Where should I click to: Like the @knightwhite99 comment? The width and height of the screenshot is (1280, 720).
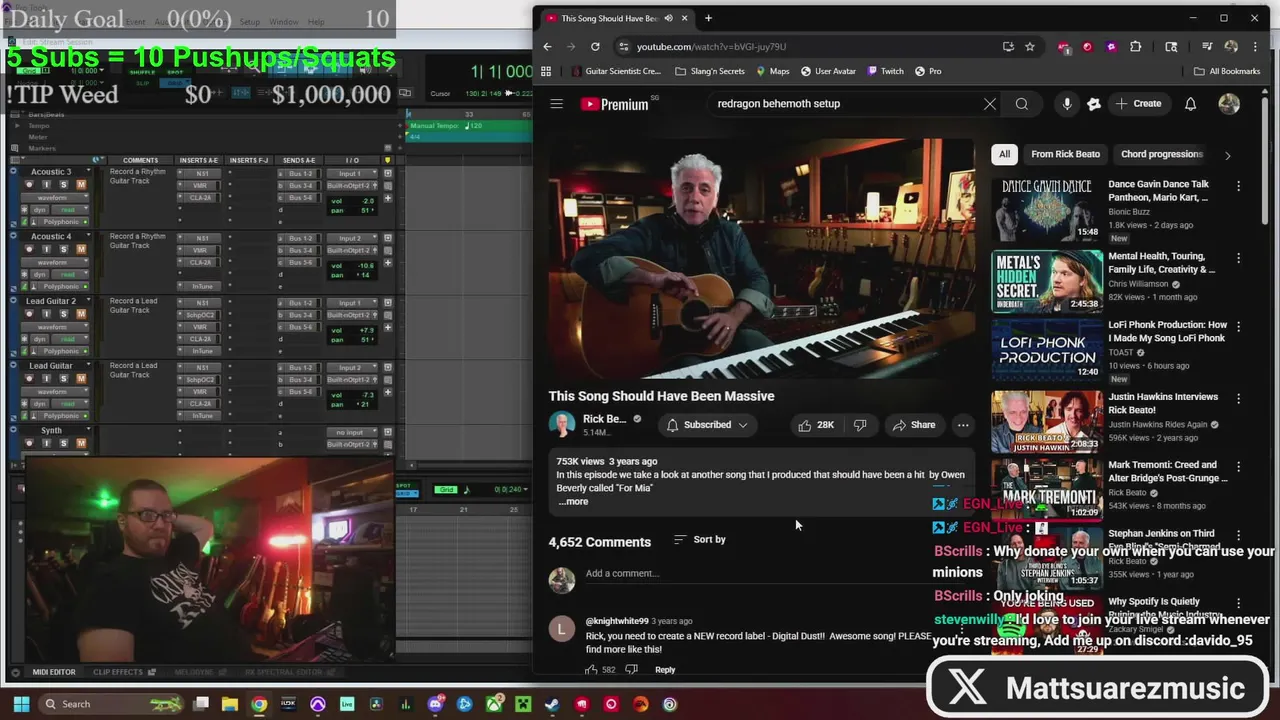[591, 670]
